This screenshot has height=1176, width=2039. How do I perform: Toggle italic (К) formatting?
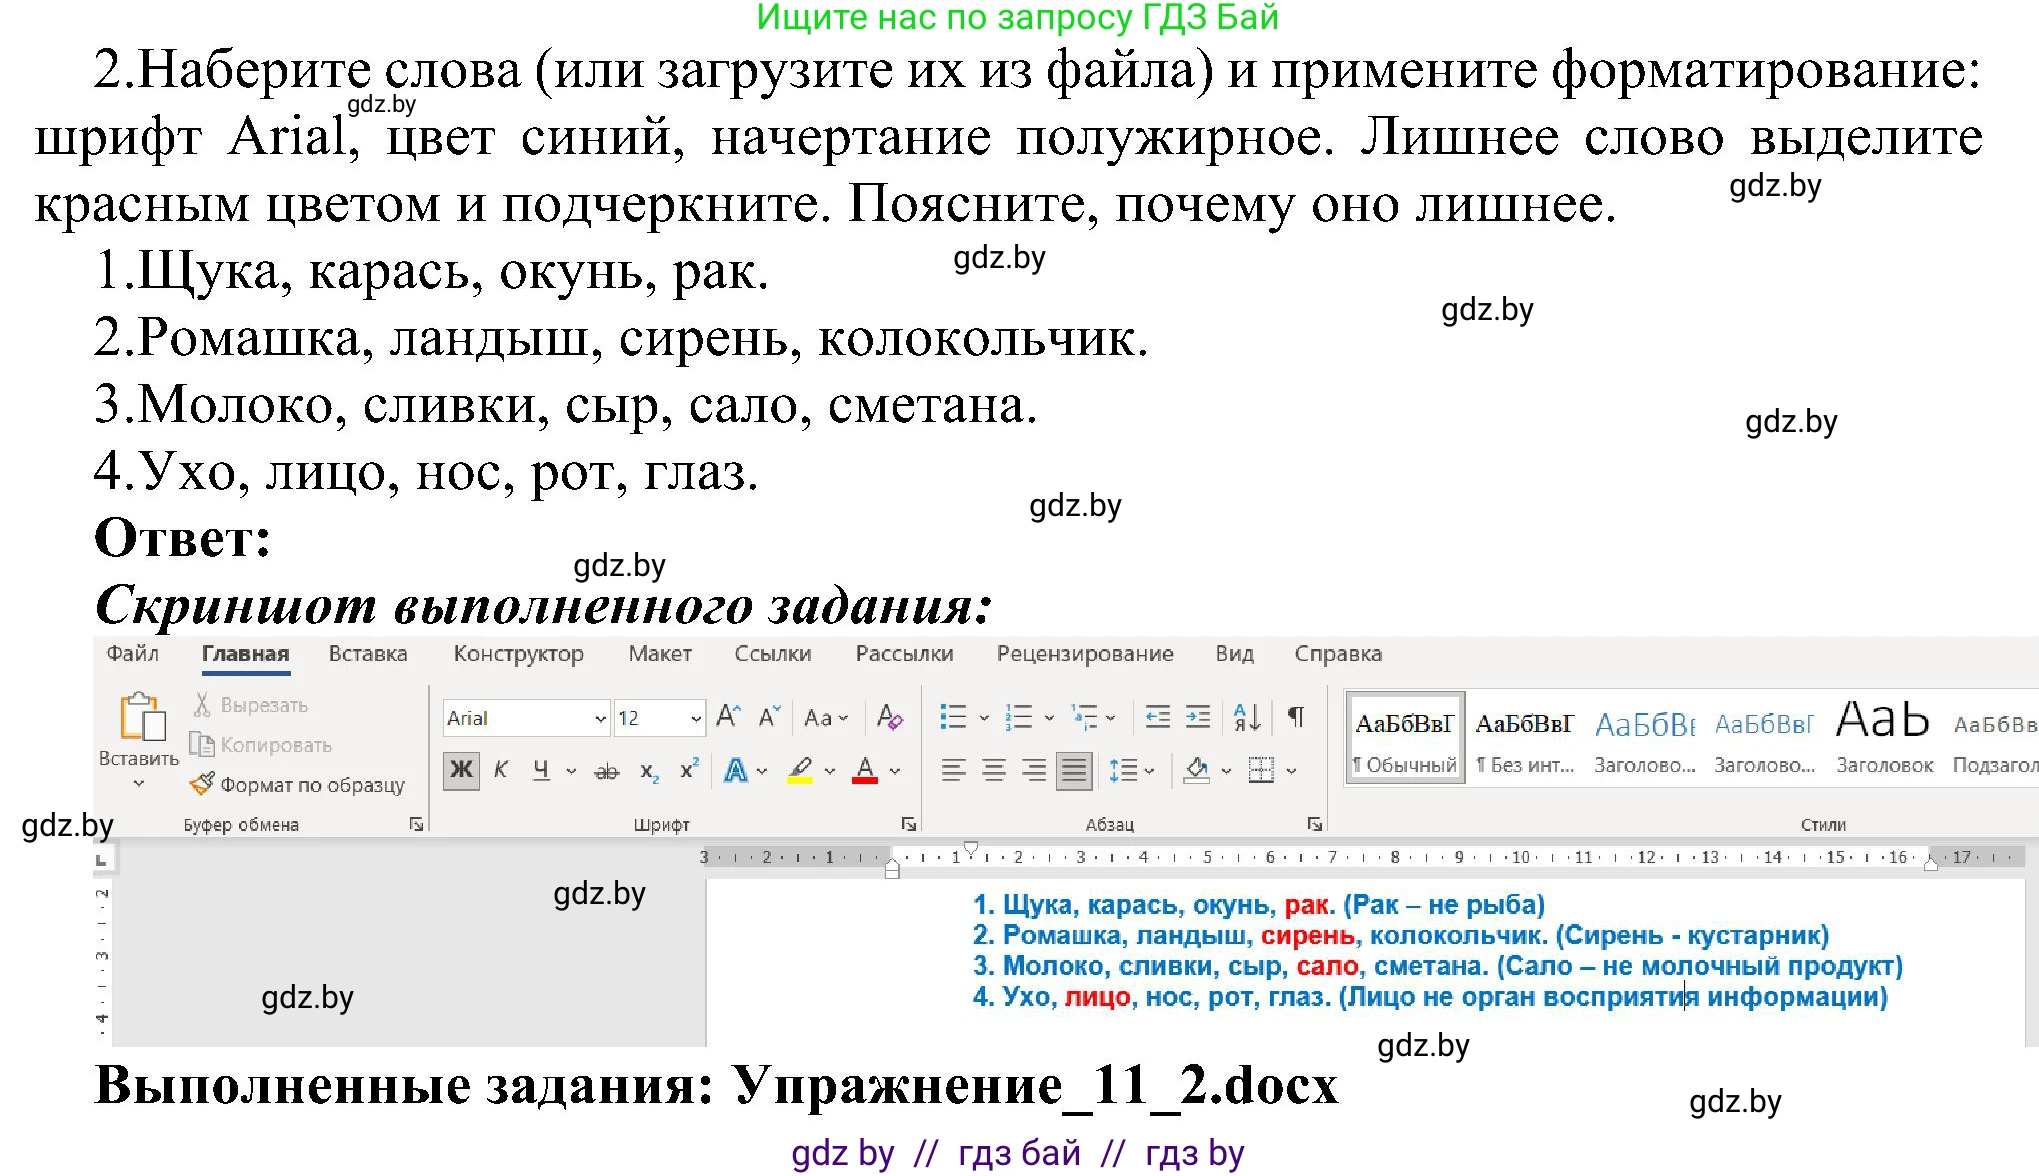[x=501, y=770]
